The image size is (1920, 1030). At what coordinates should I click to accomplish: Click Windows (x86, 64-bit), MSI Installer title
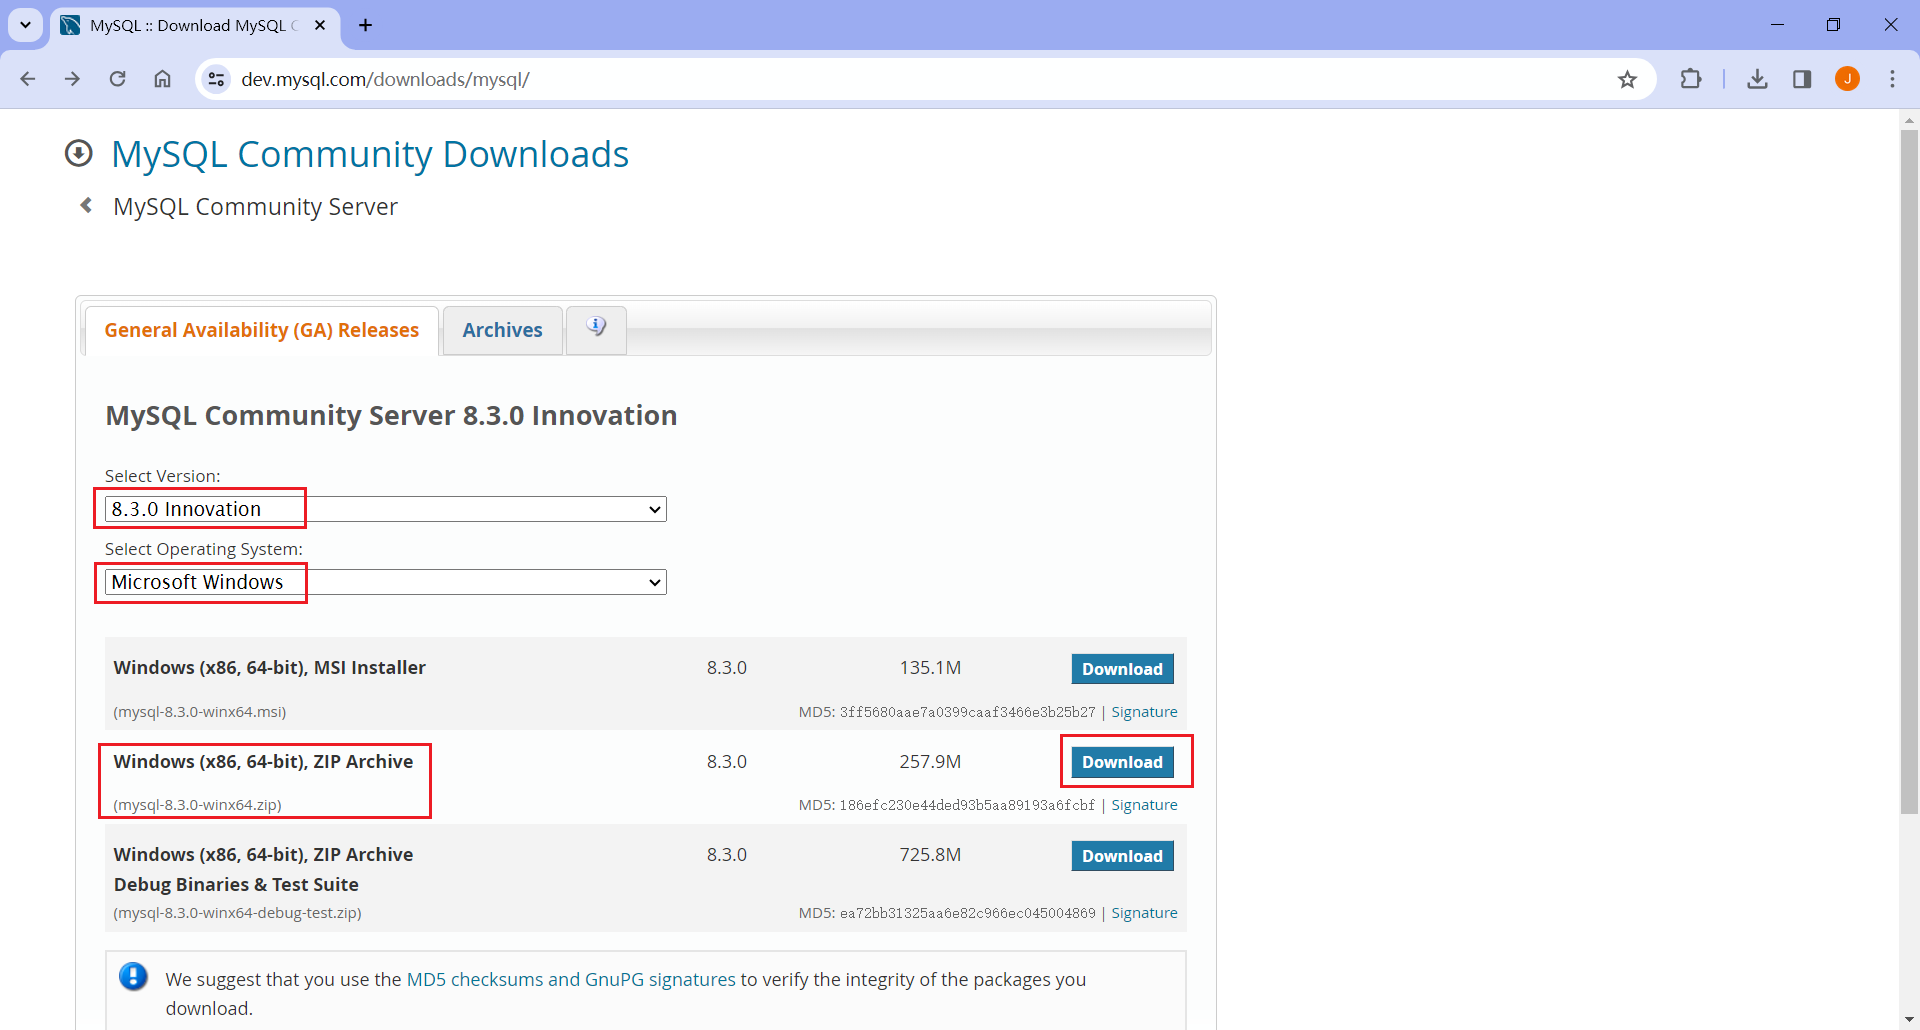(270, 667)
